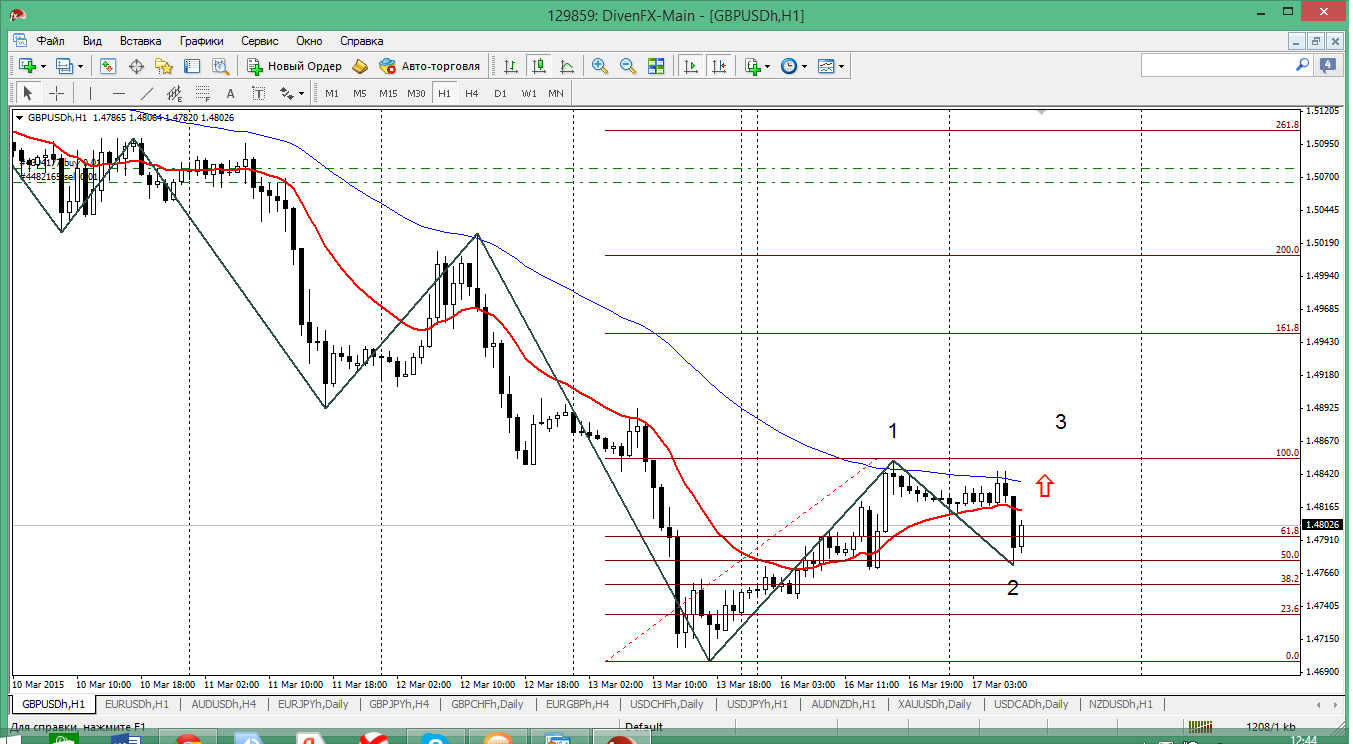Select the cursor arrow tool
The image size is (1353, 744).
point(28,93)
